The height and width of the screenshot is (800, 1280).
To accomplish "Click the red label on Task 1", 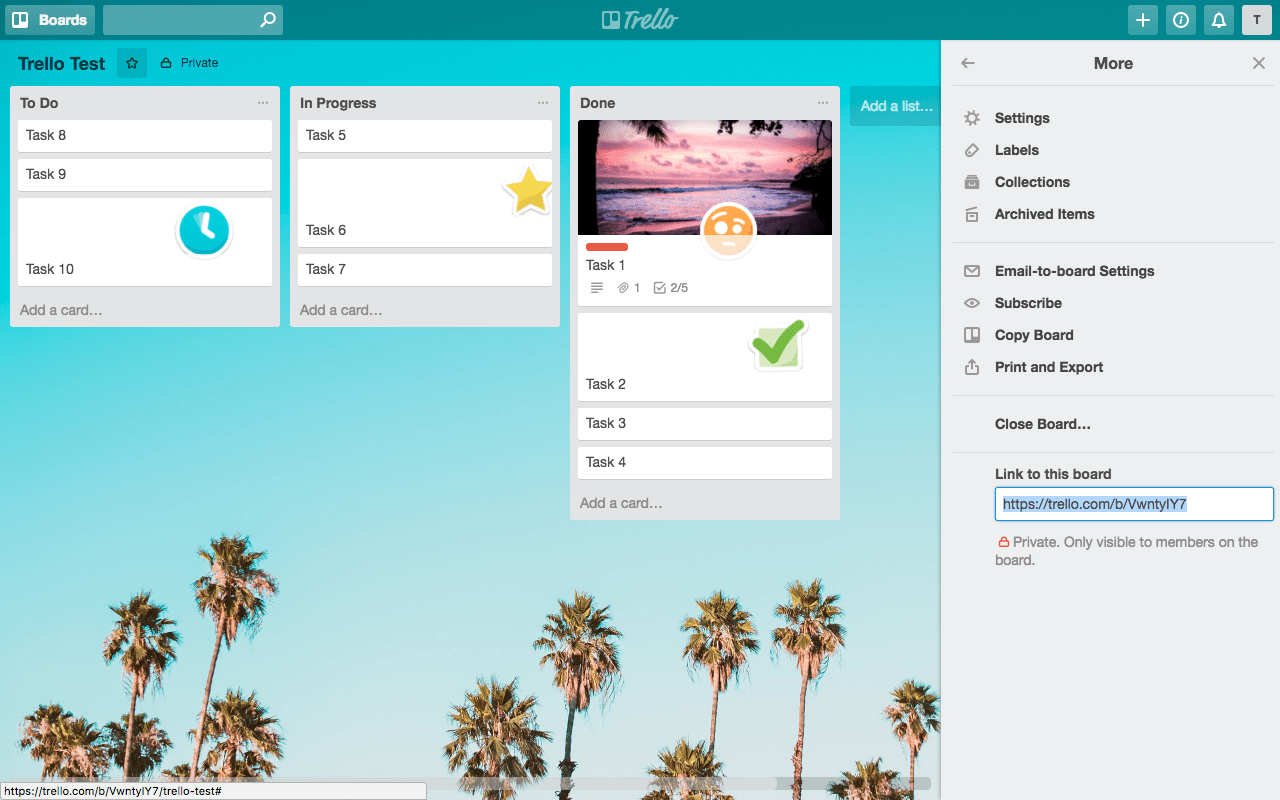I will [607, 247].
